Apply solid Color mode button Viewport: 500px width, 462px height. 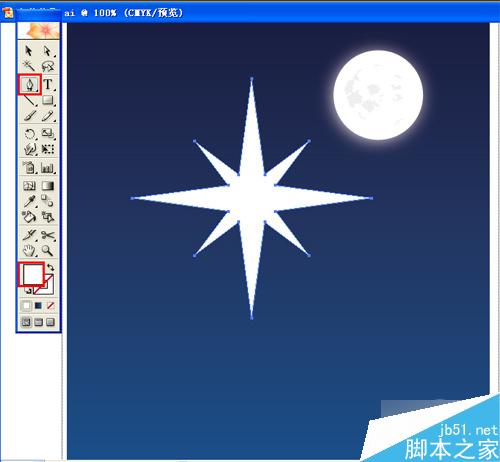point(26,305)
